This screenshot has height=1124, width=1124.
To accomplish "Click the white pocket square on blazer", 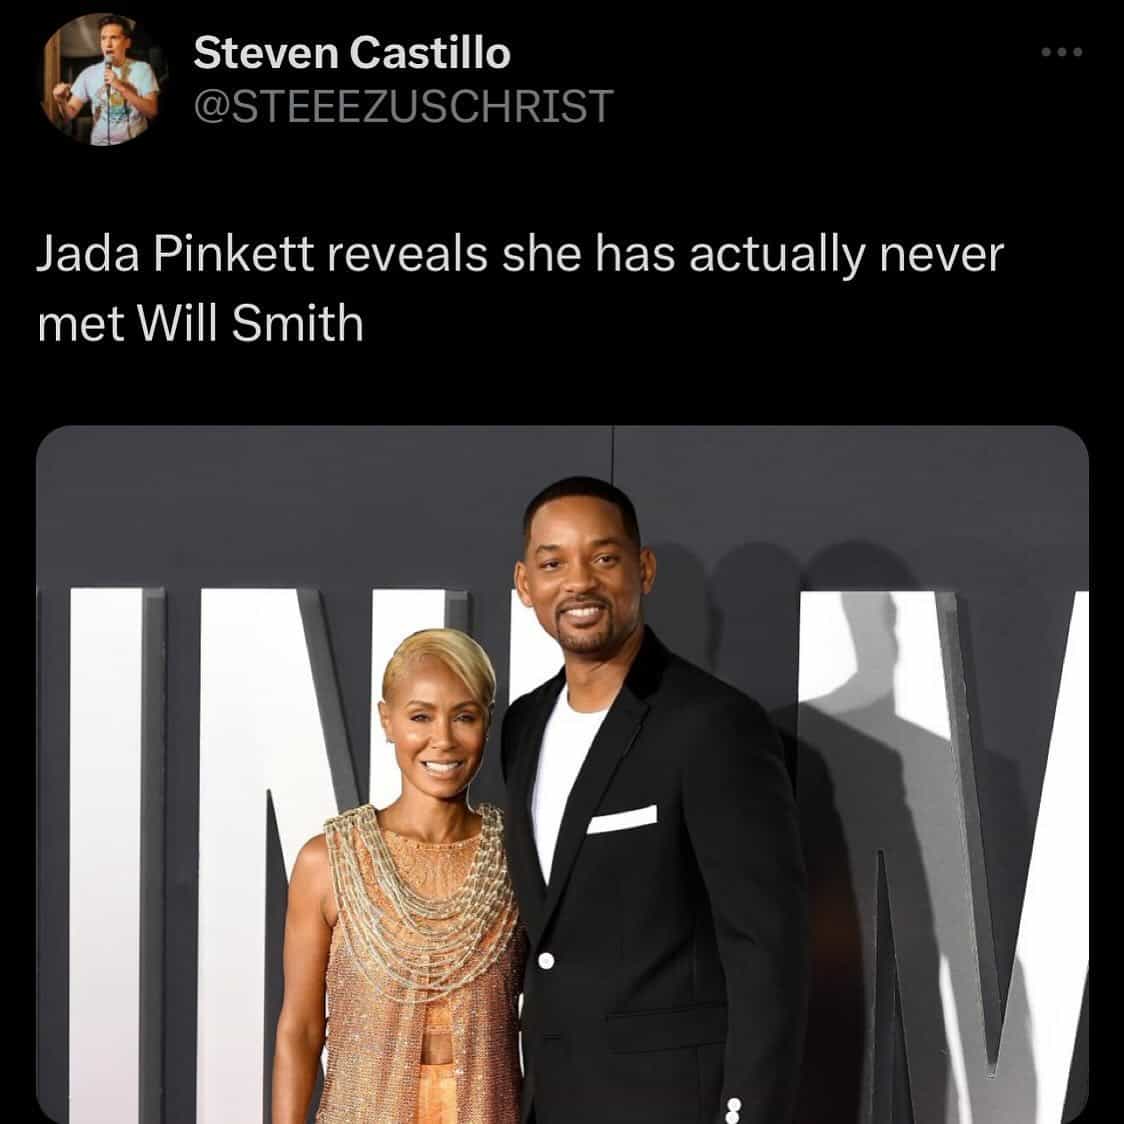I will point(622,819).
